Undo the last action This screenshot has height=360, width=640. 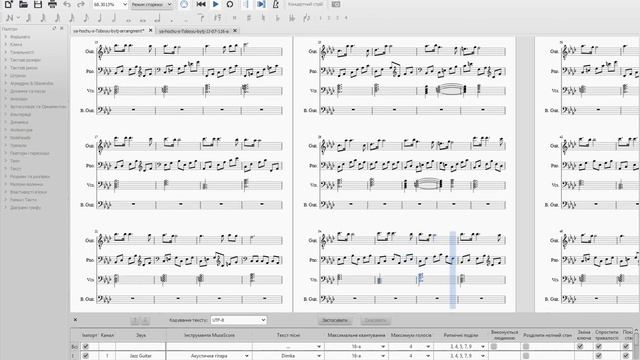tap(67, 4)
